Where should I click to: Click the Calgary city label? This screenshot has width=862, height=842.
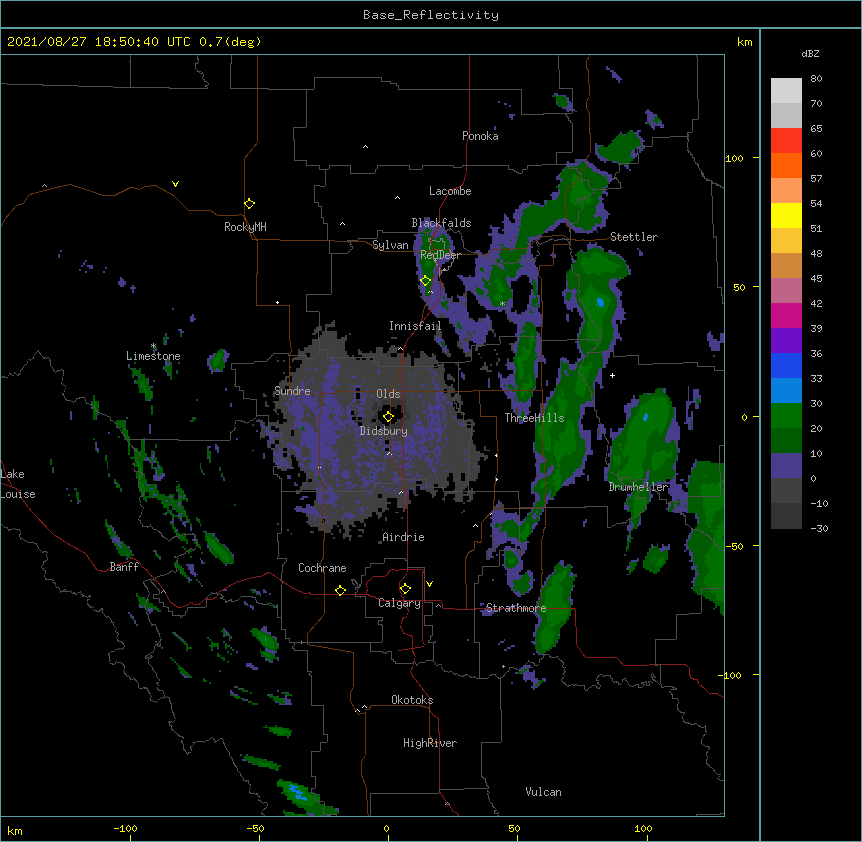point(399,603)
